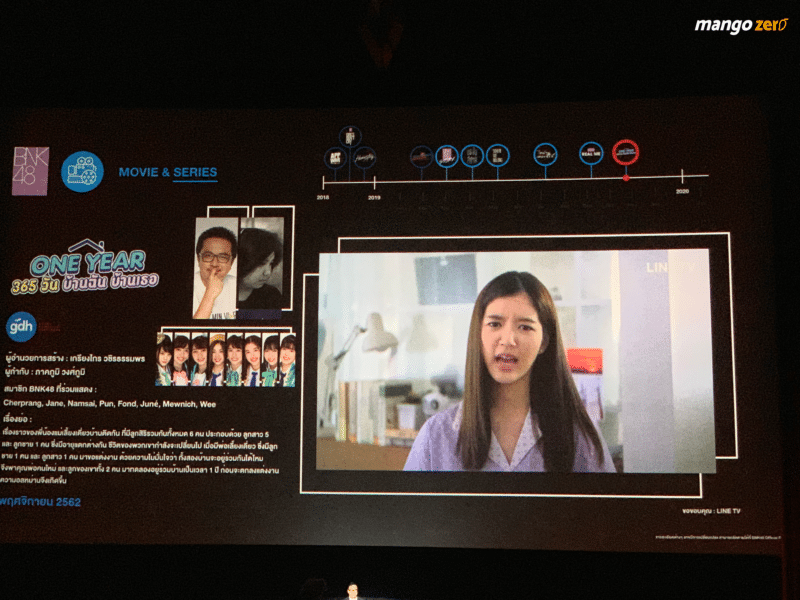Select the REAL ME timeline circle

click(591, 153)
